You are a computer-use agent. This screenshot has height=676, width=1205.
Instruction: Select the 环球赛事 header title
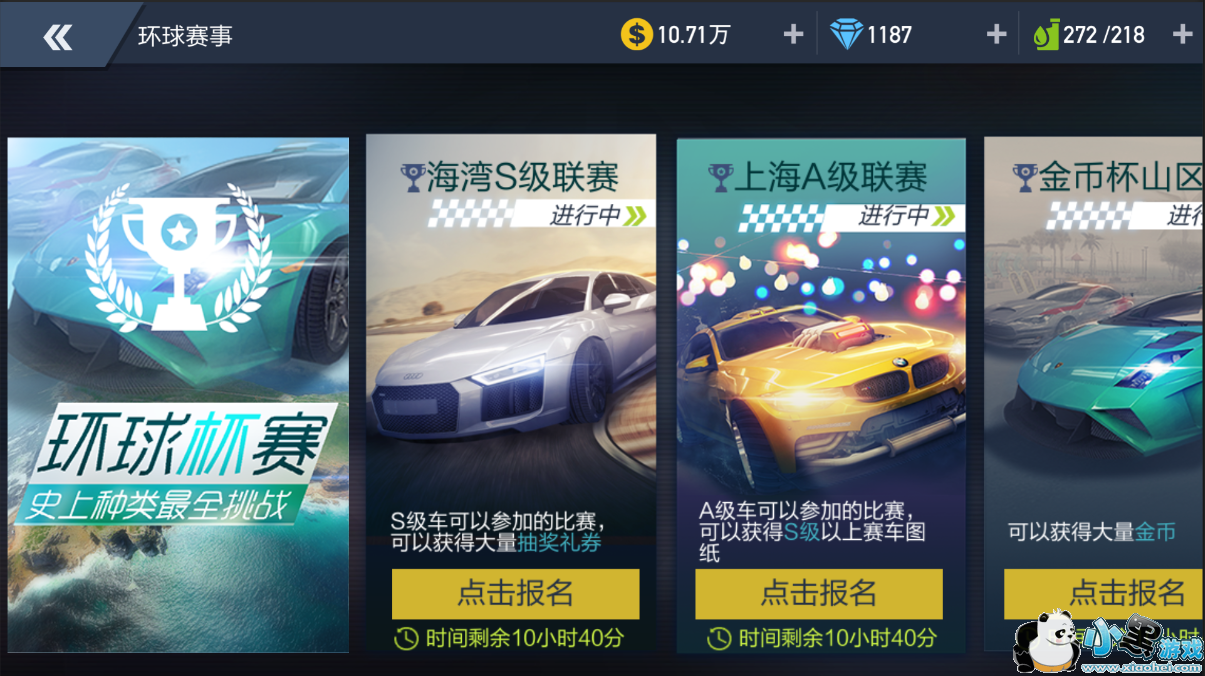tap(185, 36)
